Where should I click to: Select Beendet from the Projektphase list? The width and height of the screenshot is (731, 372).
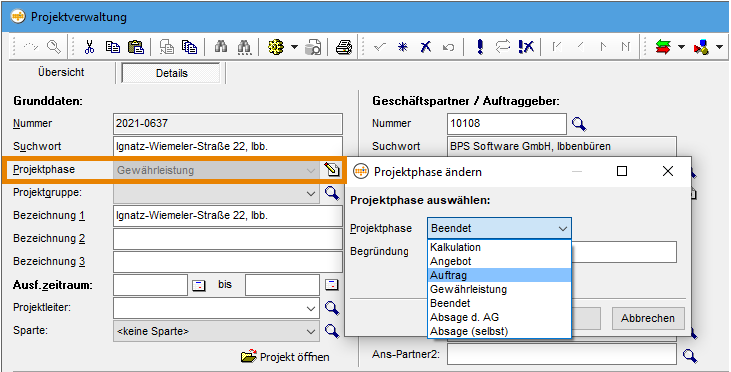499,303
